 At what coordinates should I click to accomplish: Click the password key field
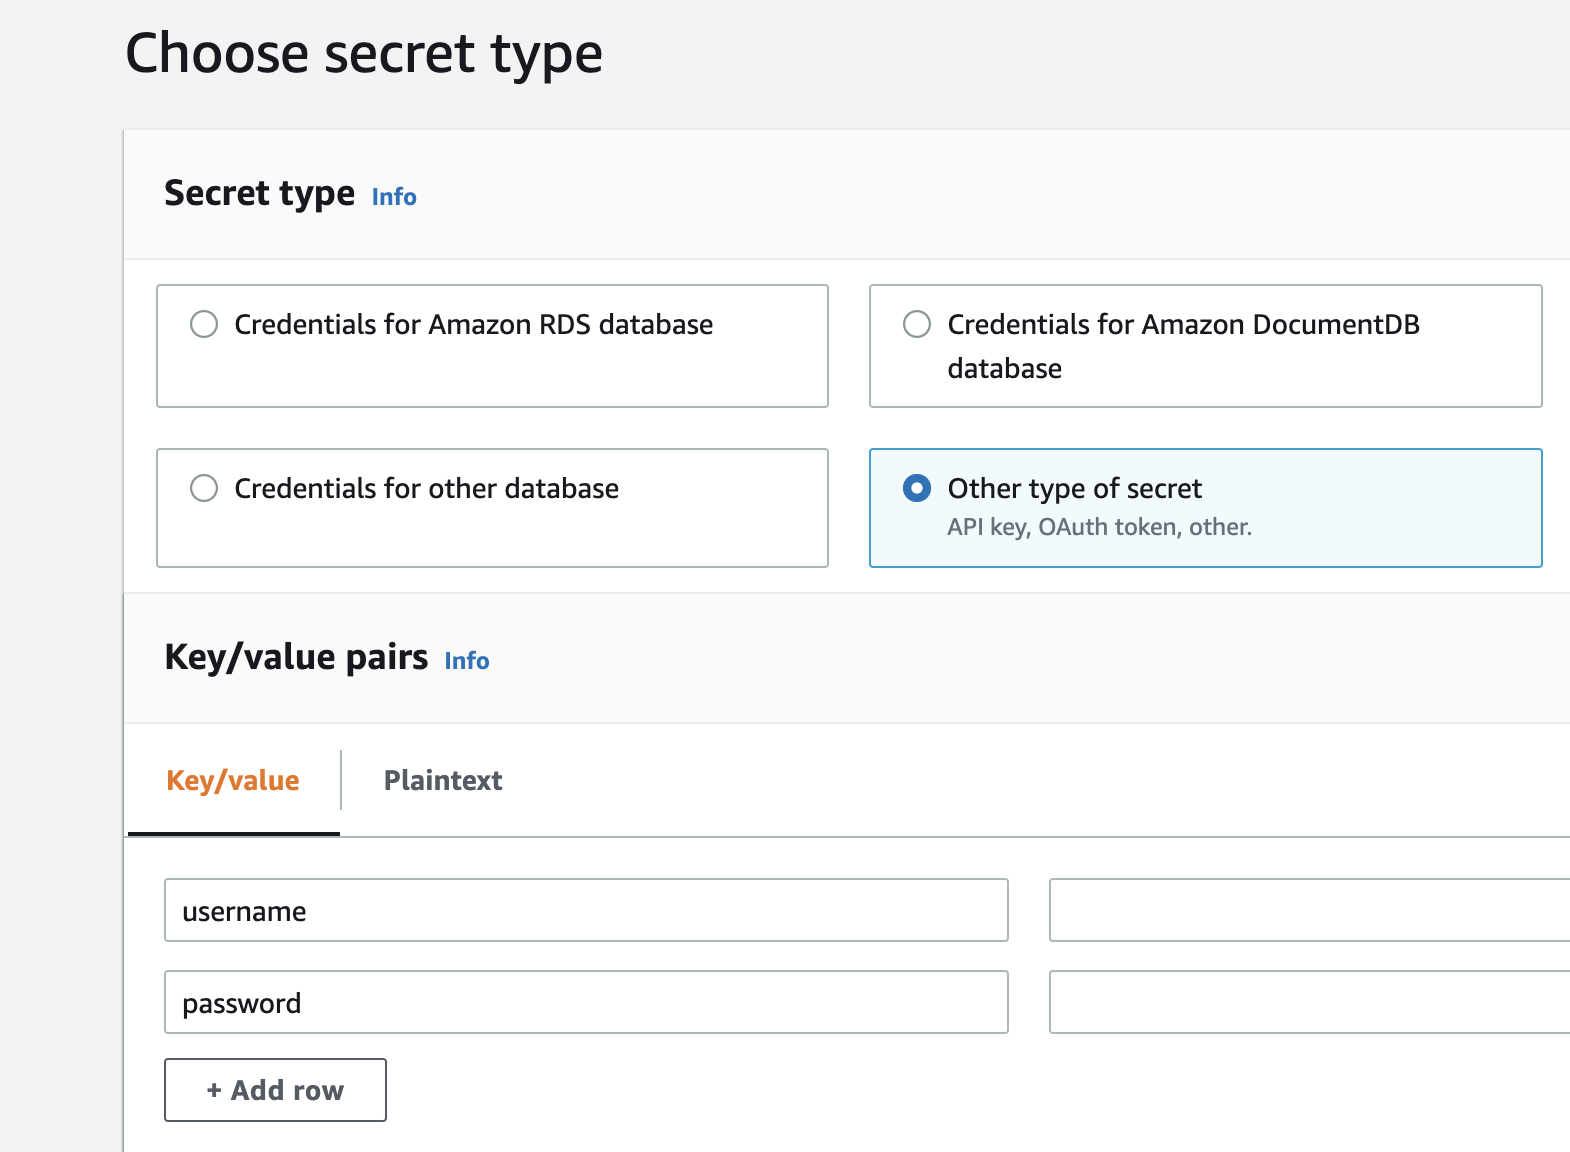point(586,1002)
